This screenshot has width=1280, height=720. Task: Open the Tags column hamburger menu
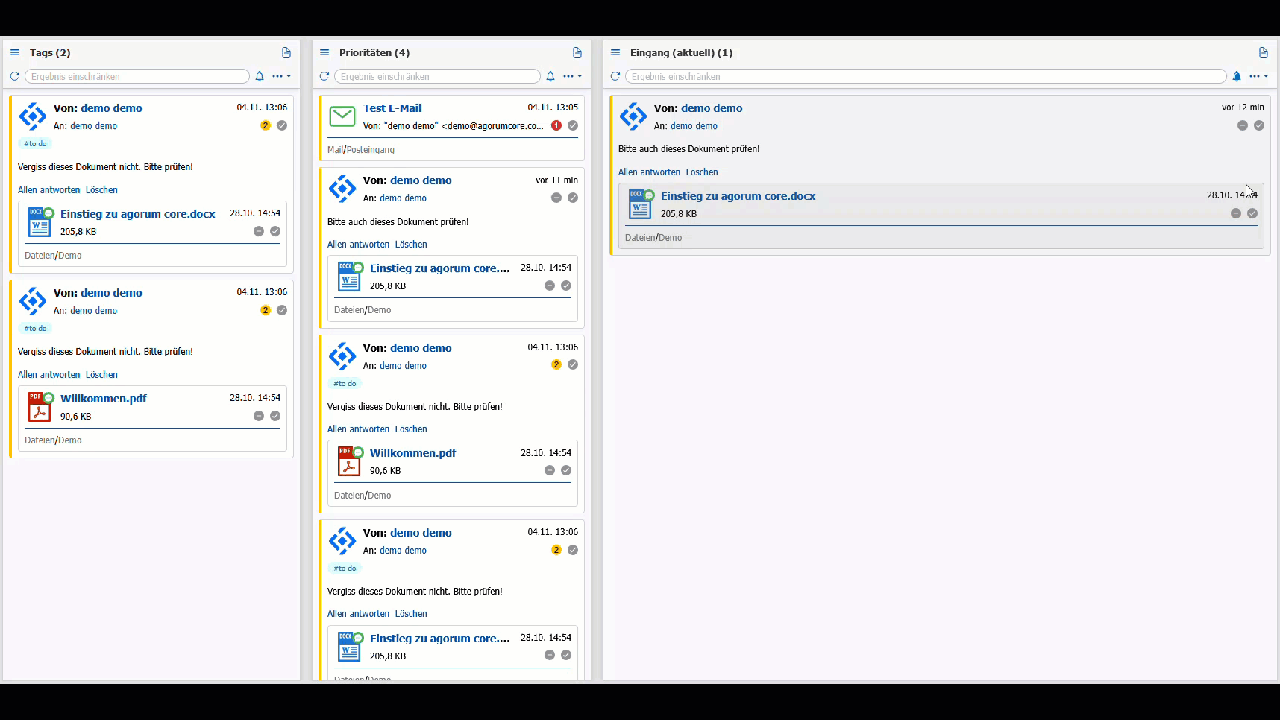(14, 52)
